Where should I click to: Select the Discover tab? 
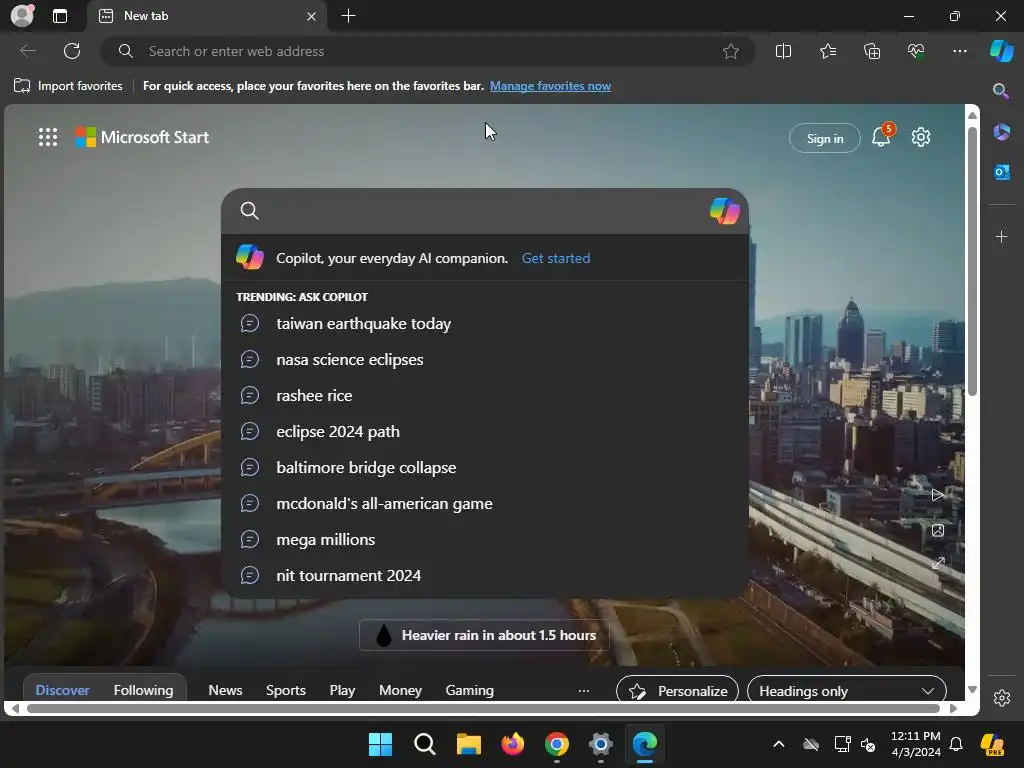(x=62, y=690)
